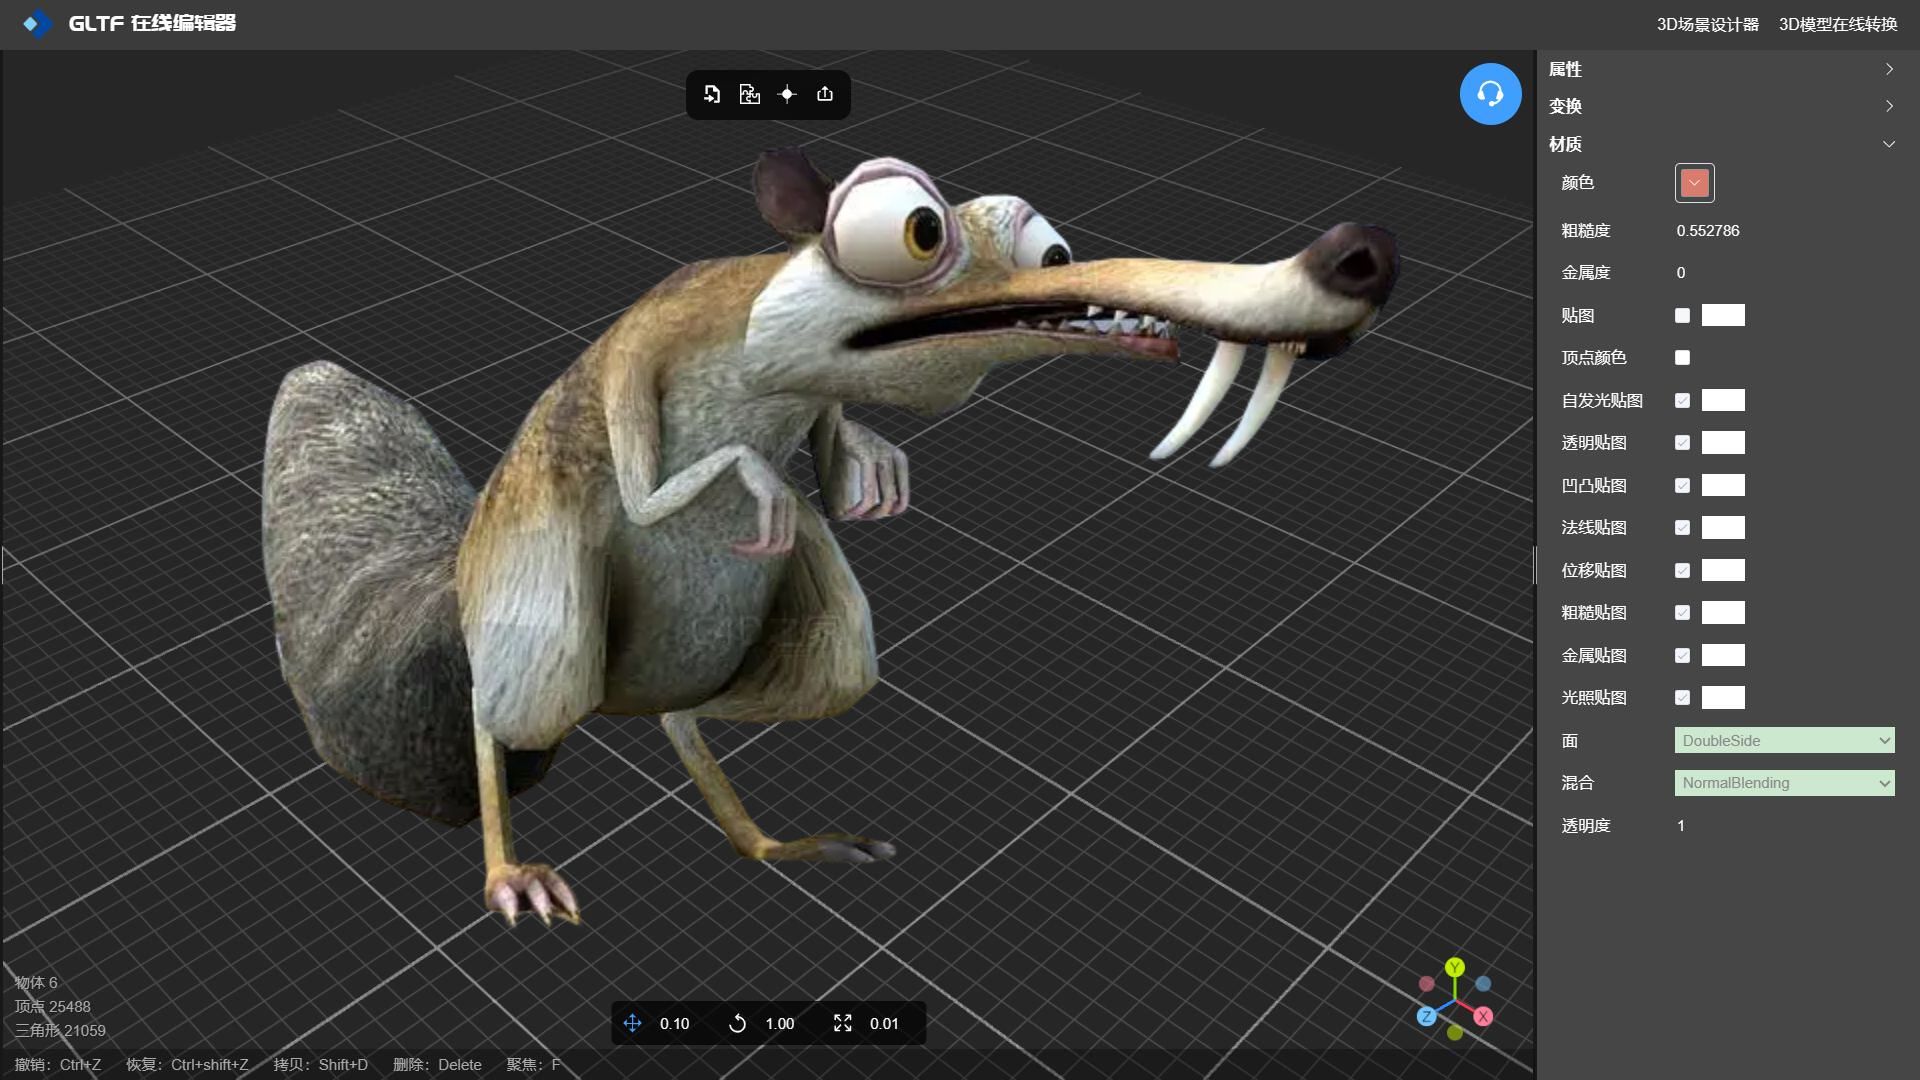
Task: Click the puzzle-piece icon in the toolbar
Action: 750,94
